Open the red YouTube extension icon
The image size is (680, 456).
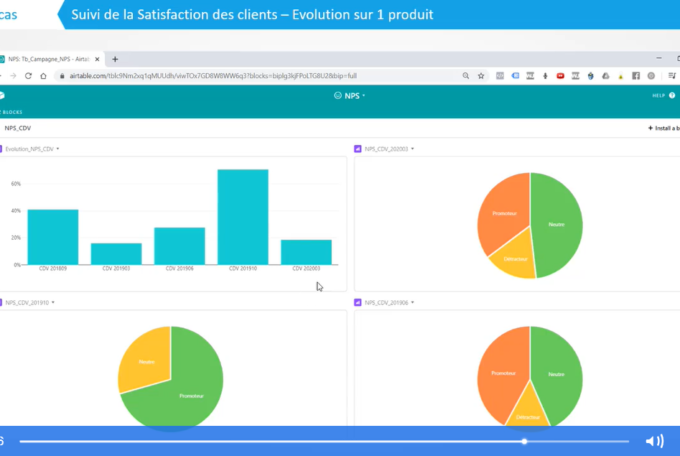[x=560, y=76]
